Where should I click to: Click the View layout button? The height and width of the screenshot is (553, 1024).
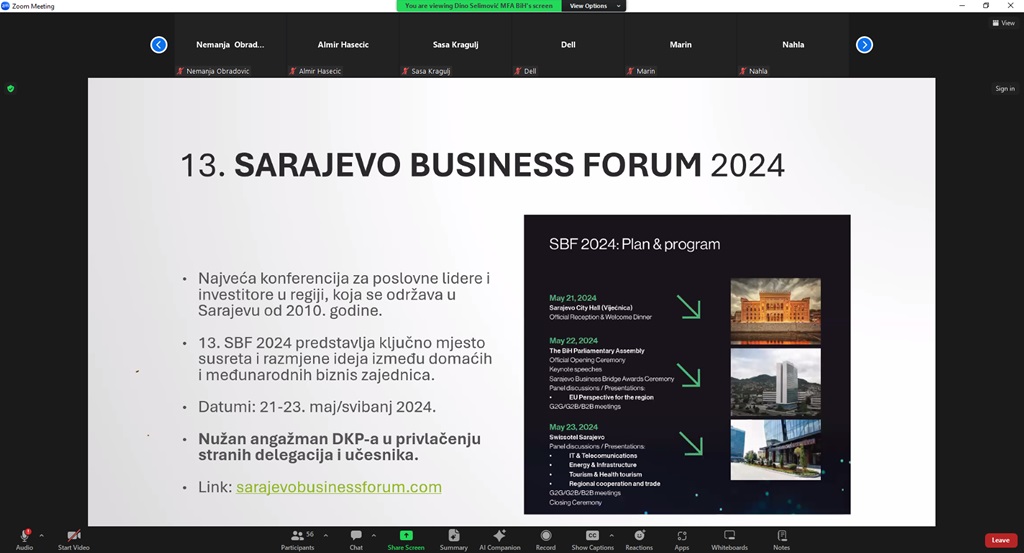1004,23
